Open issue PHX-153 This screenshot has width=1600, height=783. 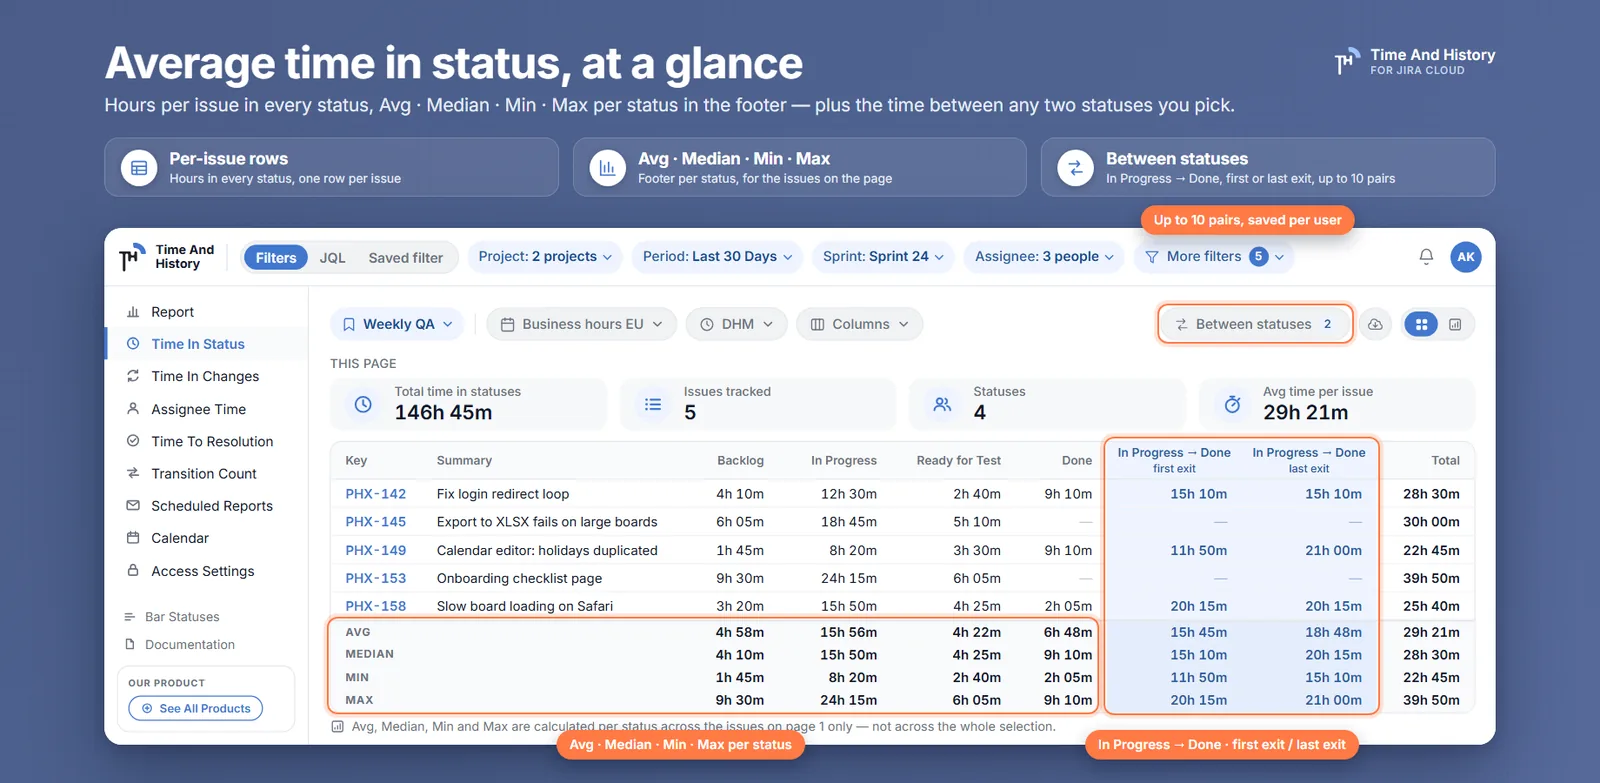(x=376, y=578)
